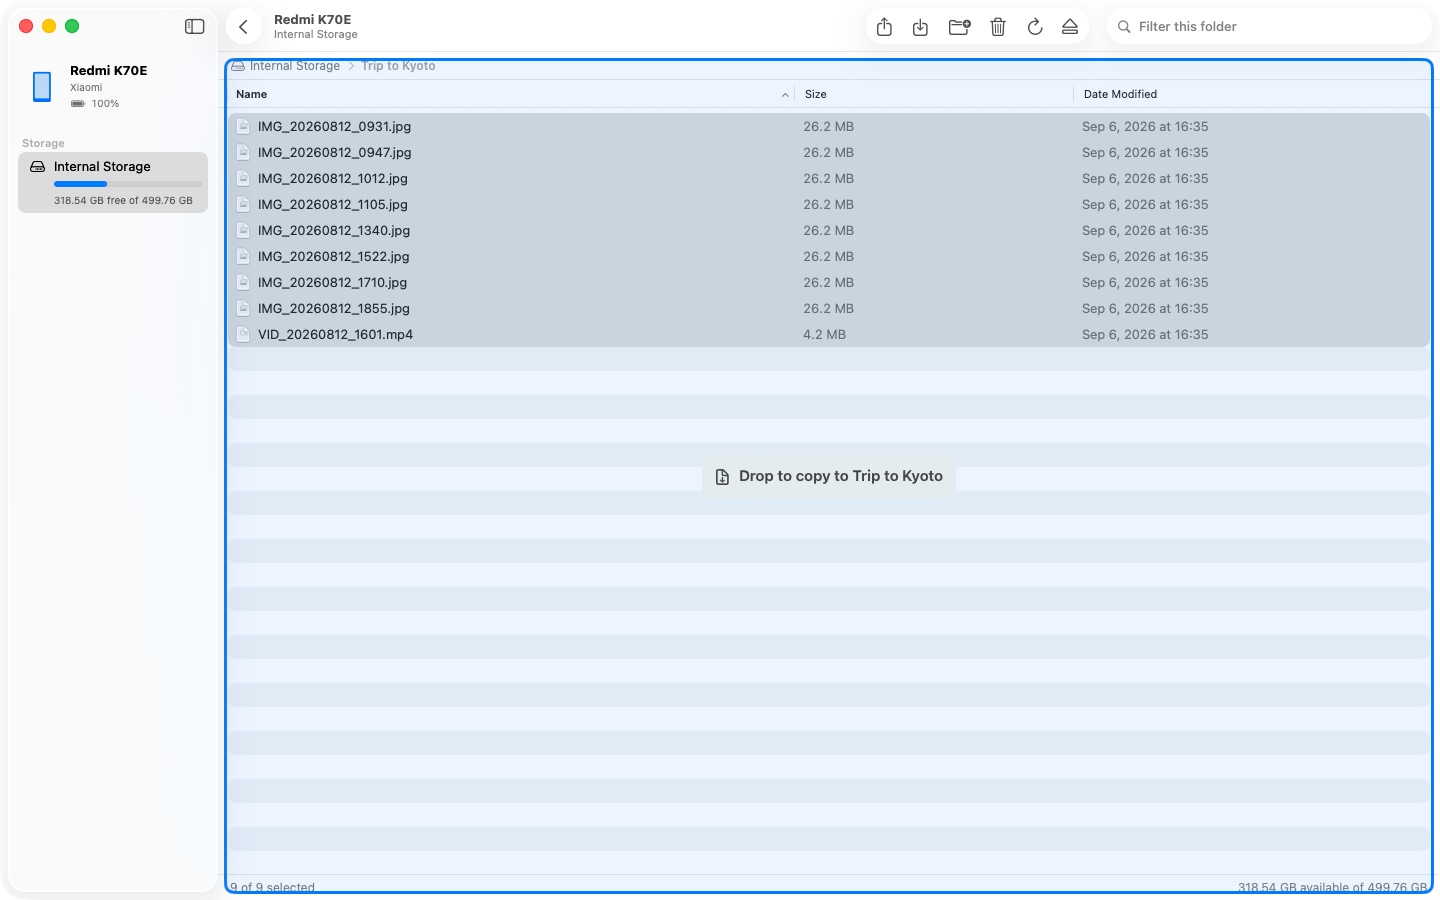Focus the Filter this folder search field
This screenshot has width=1440, height=900.
click(x=1269, y=27)
